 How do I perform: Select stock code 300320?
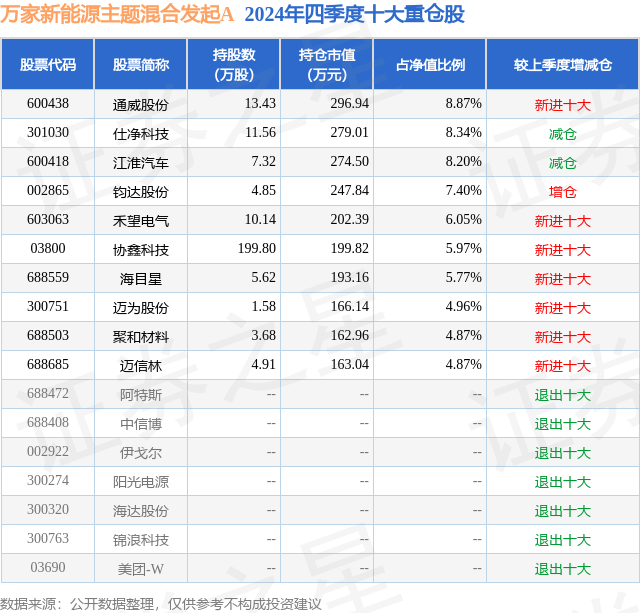coord(48,509)
